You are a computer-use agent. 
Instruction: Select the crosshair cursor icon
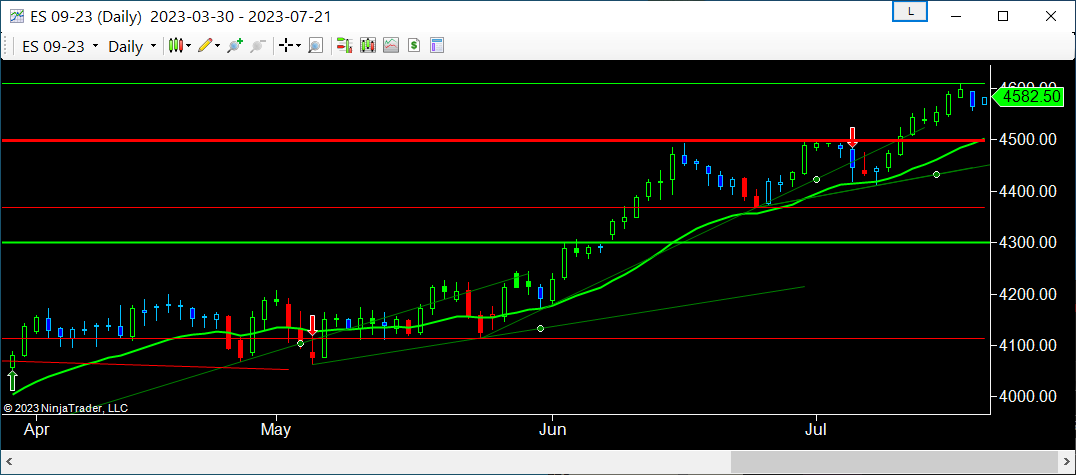coord(285,46)
